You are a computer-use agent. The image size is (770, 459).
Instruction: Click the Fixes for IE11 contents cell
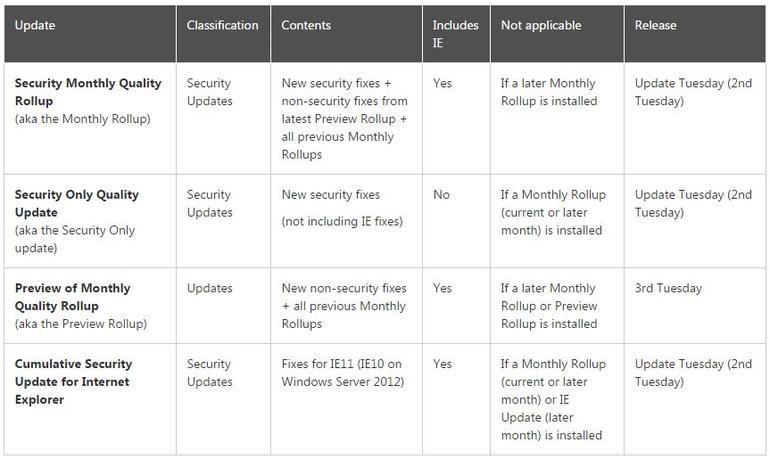tap(344, 373)
